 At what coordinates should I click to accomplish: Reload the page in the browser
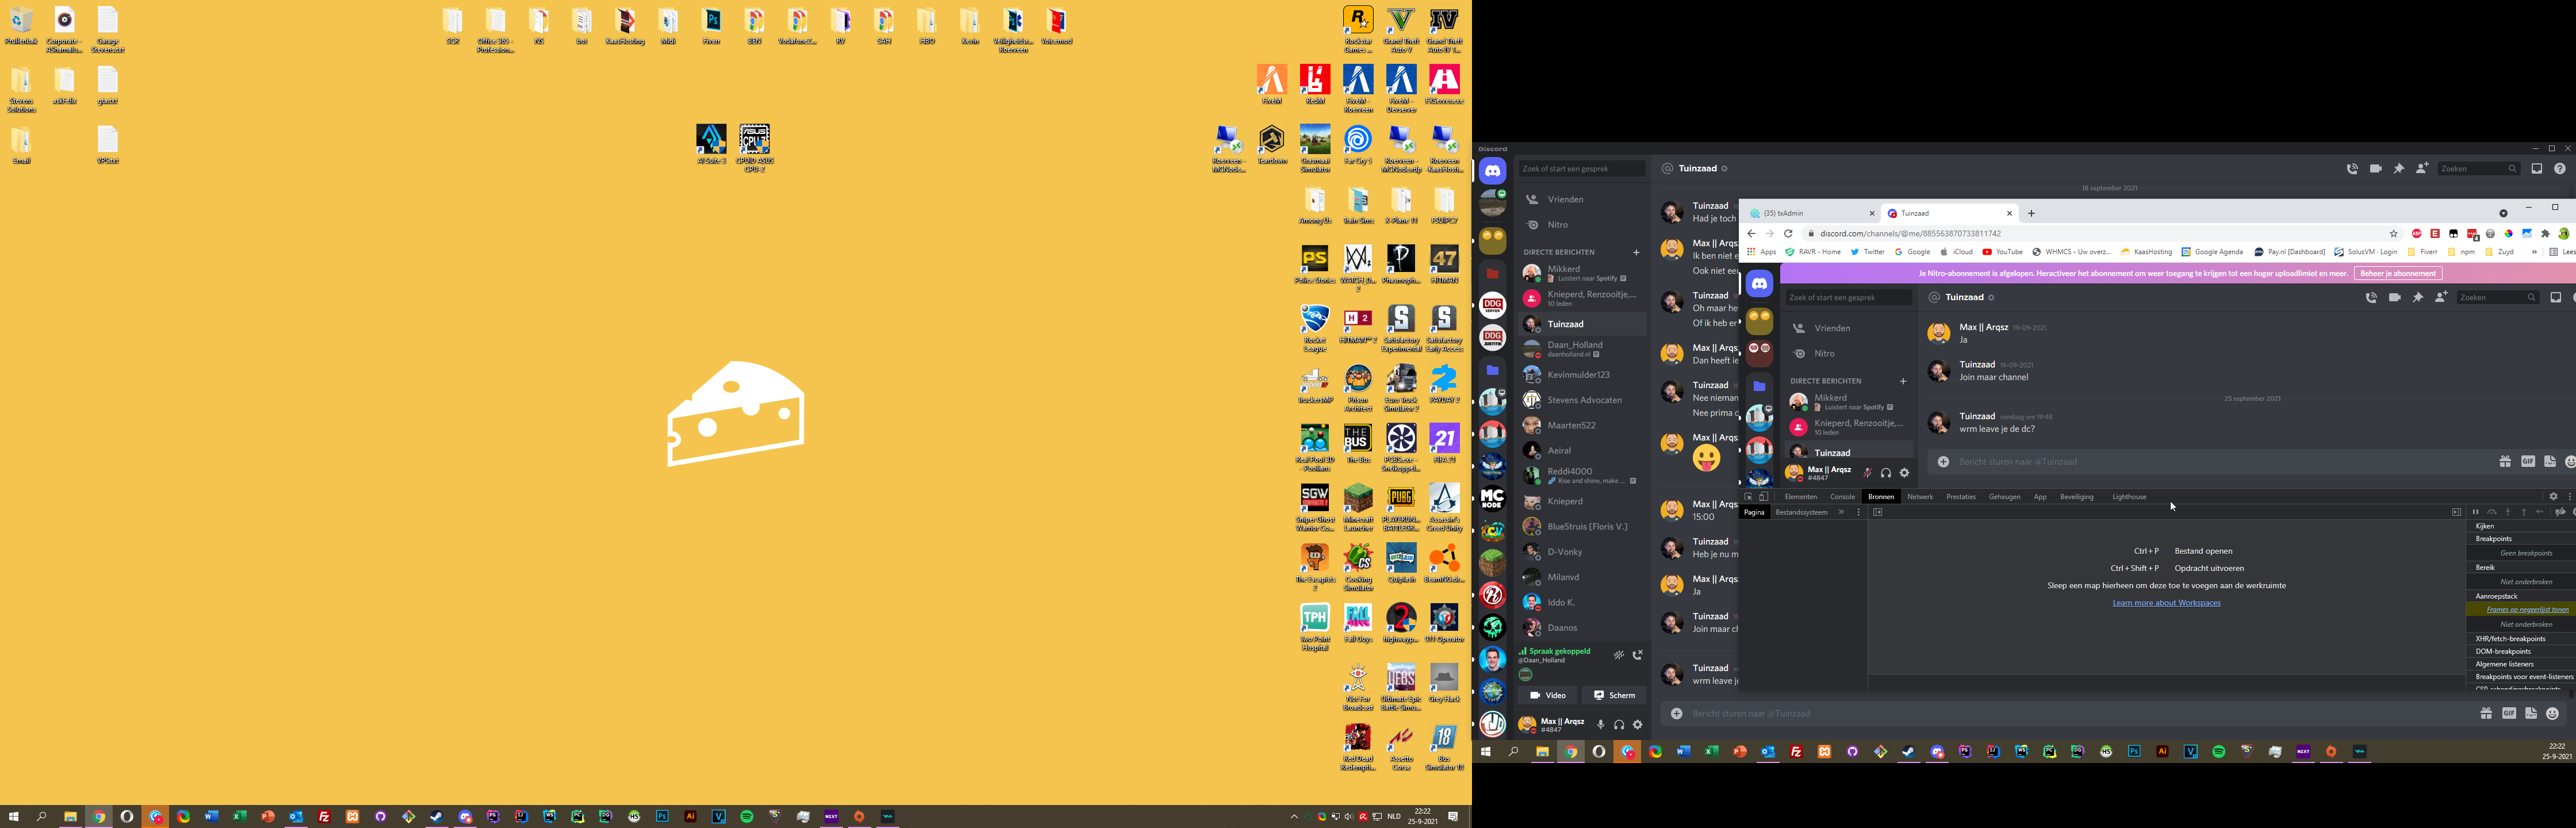coord(1788,234)
